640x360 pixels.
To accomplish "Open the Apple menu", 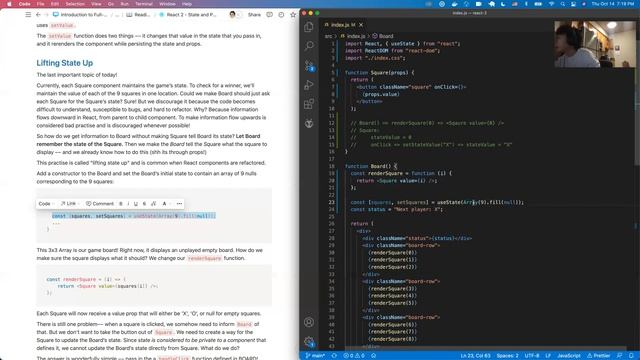I will tap(9, 4).
